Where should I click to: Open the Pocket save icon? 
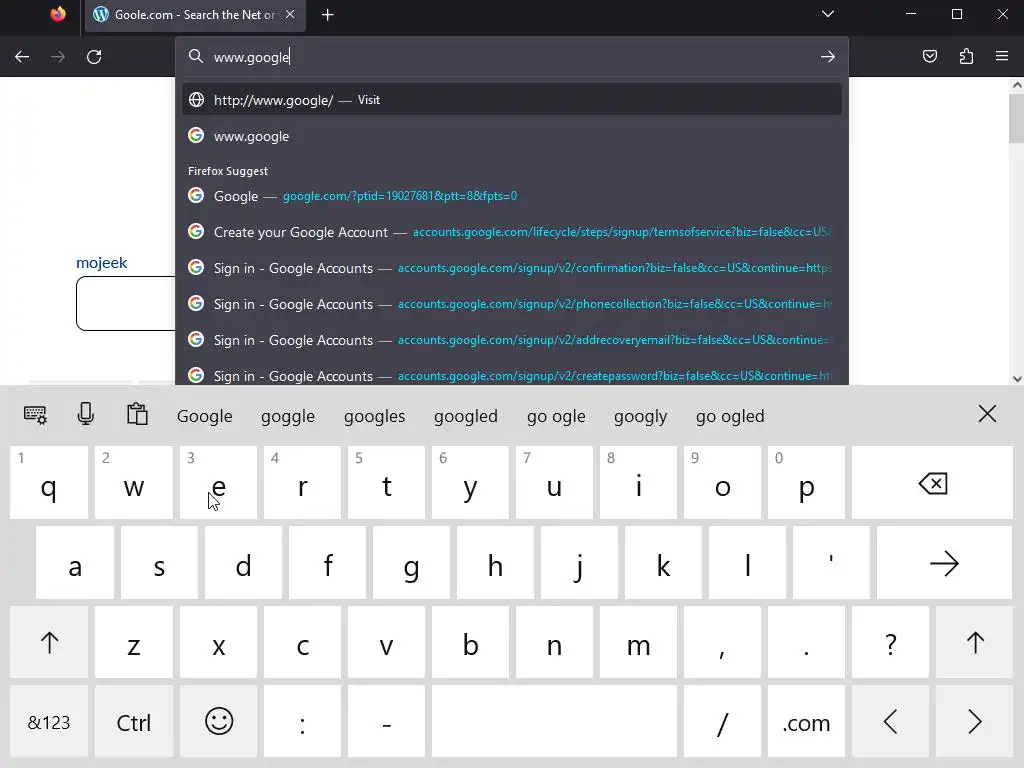[x=930, y=56]
